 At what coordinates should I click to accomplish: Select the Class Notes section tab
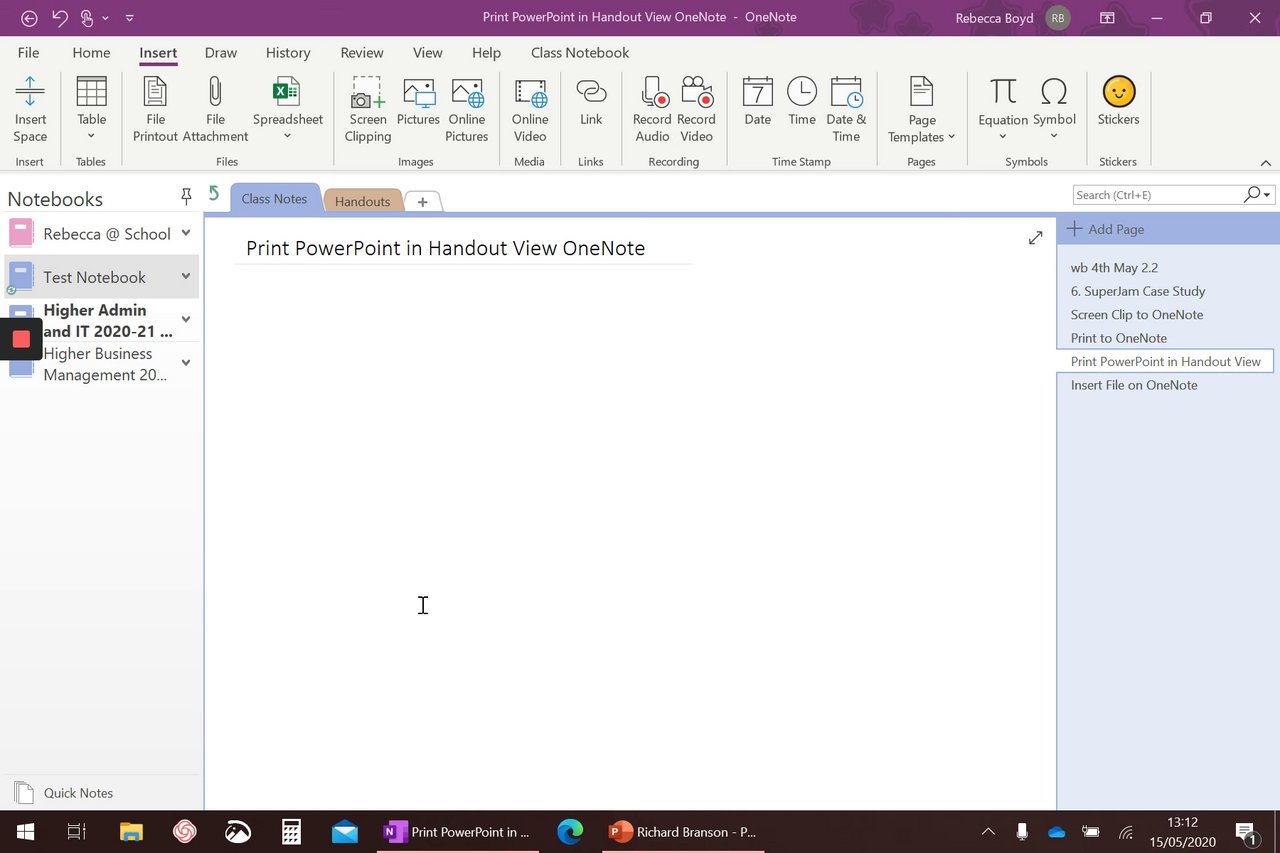coord(274,198)
